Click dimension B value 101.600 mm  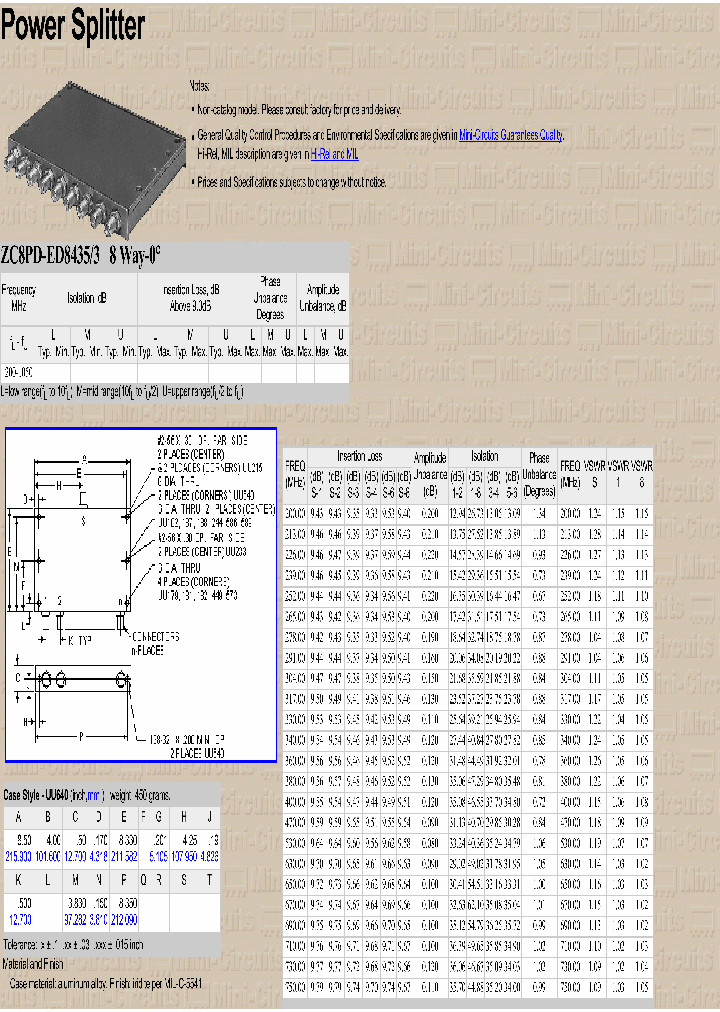48,856
